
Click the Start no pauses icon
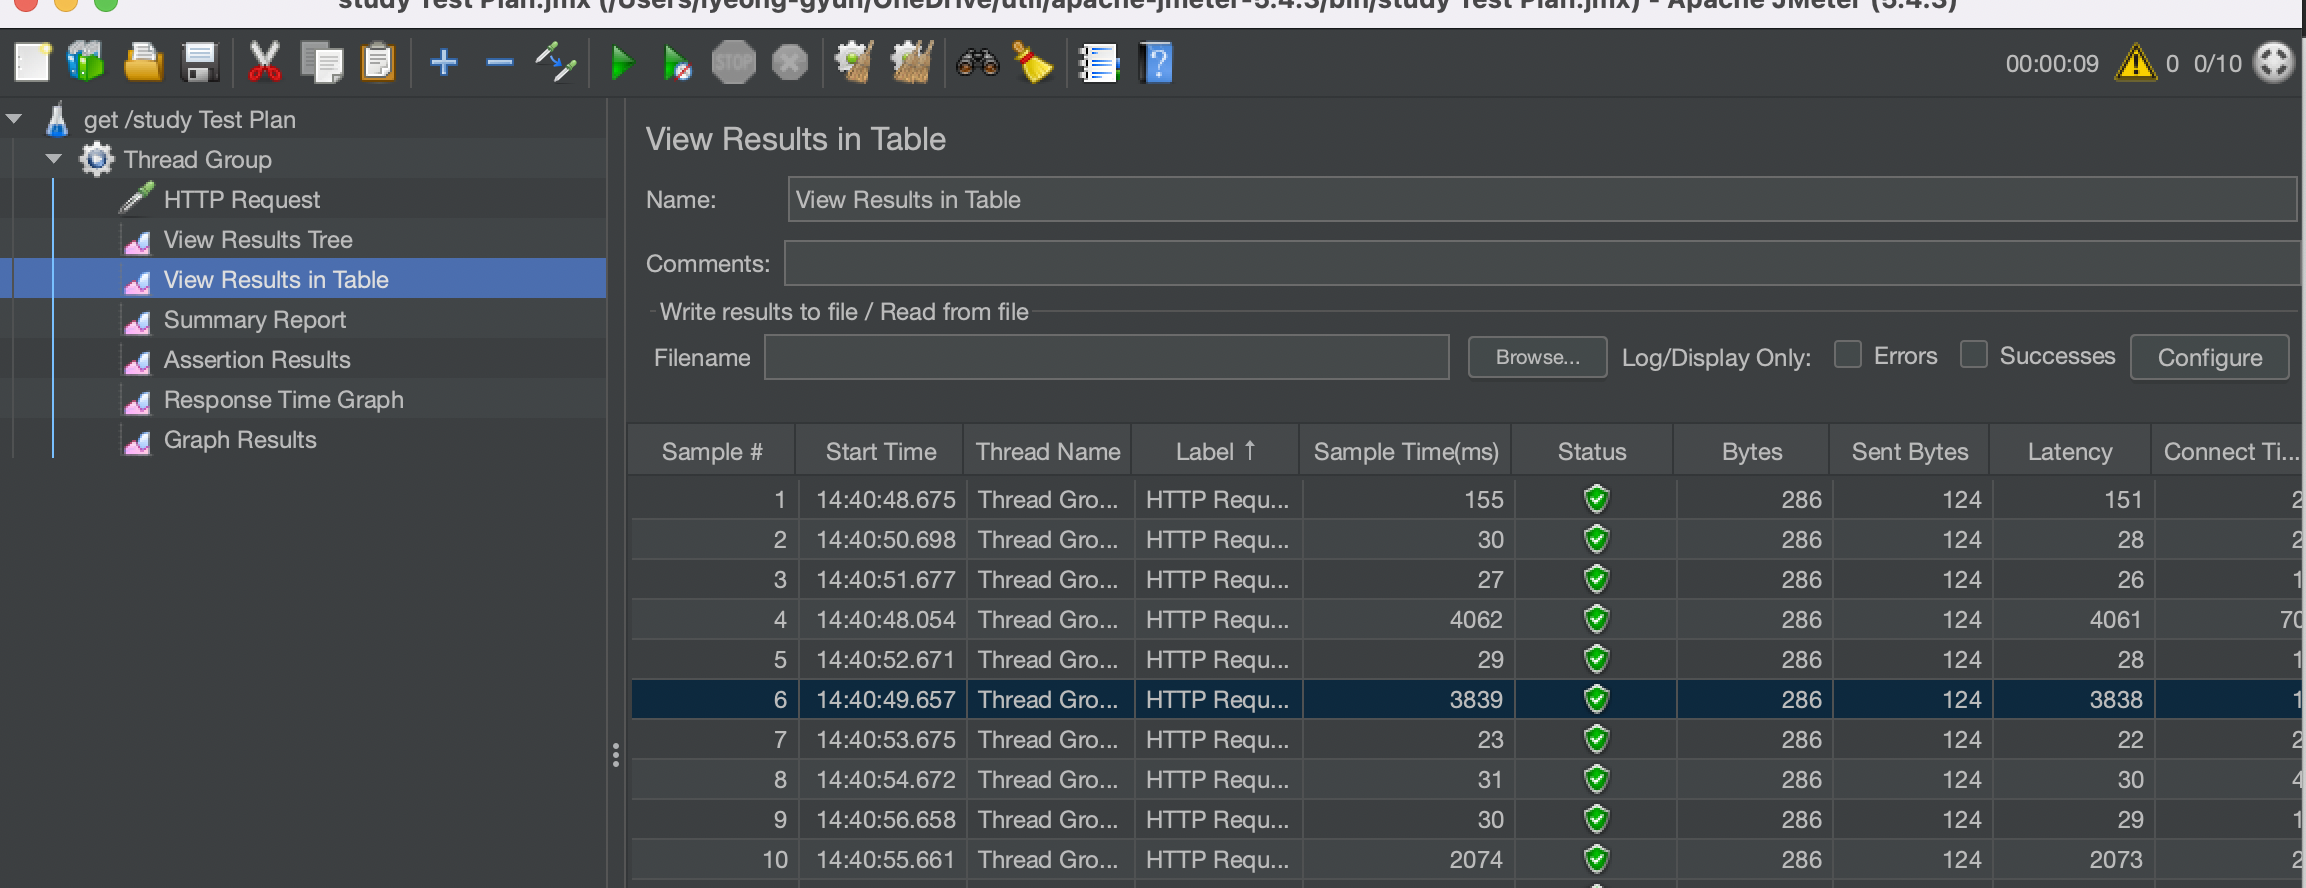[677, 64]
